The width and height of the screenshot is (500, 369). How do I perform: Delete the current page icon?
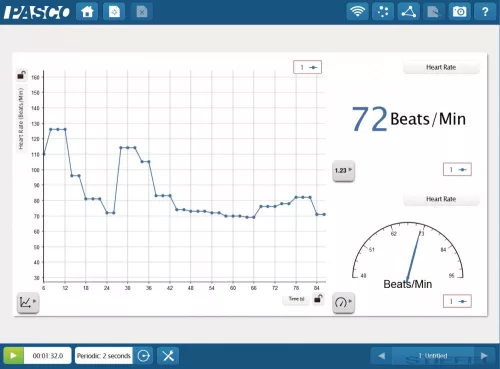(x=142, y=12)
